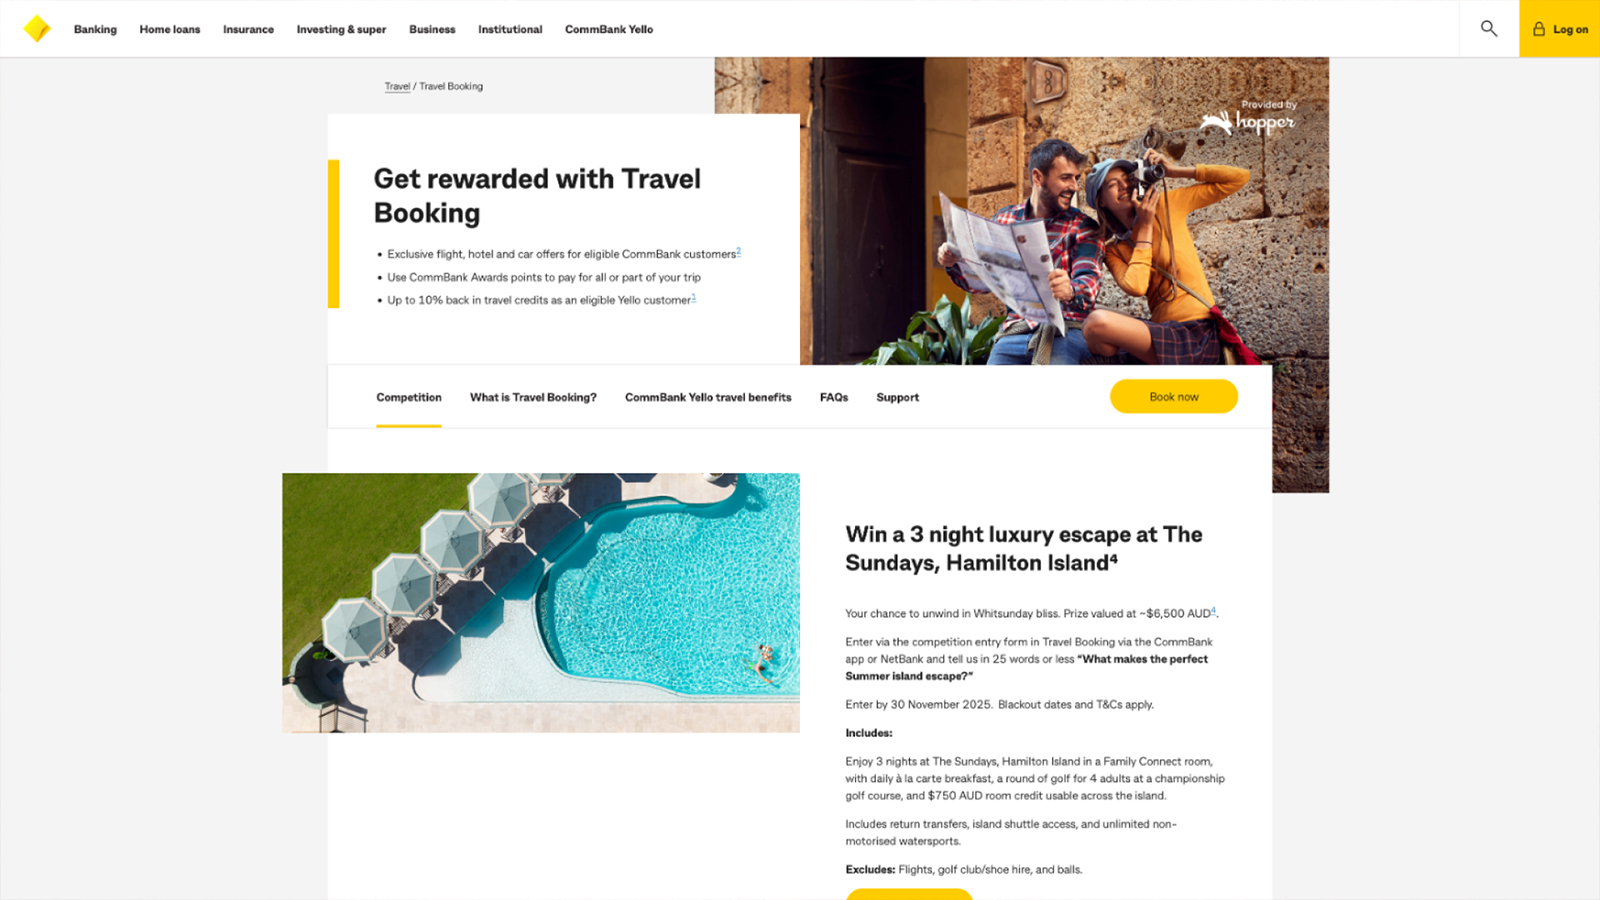Open CommBank Yello travel benefits tab
1600x900 pixels.
tap(708, 397)
